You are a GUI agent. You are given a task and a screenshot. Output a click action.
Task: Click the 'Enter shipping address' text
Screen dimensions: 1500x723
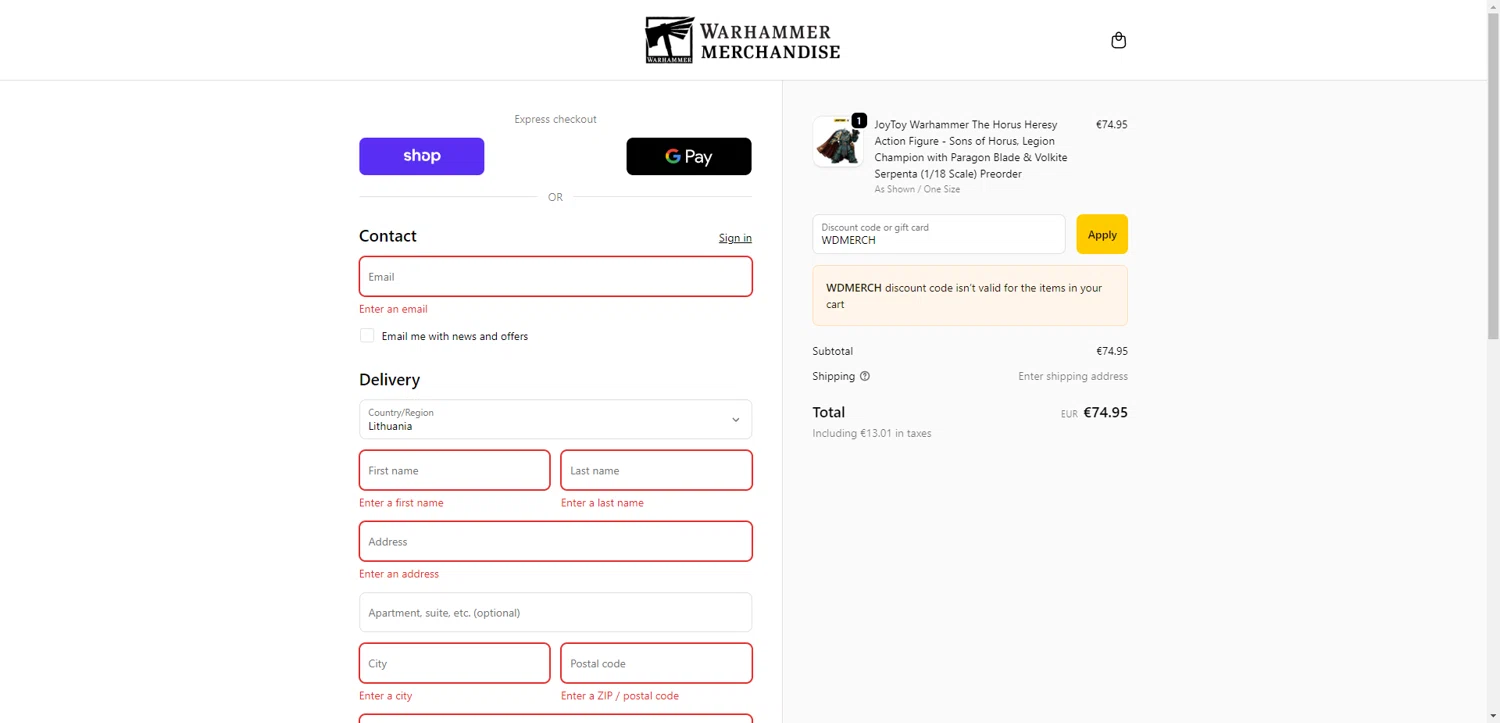[1073, 376]
